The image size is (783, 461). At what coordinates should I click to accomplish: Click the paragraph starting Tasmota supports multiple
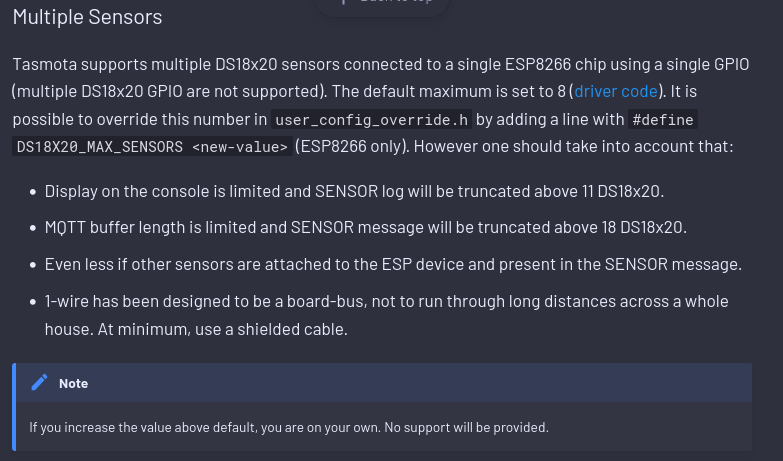tap(381, 105)
